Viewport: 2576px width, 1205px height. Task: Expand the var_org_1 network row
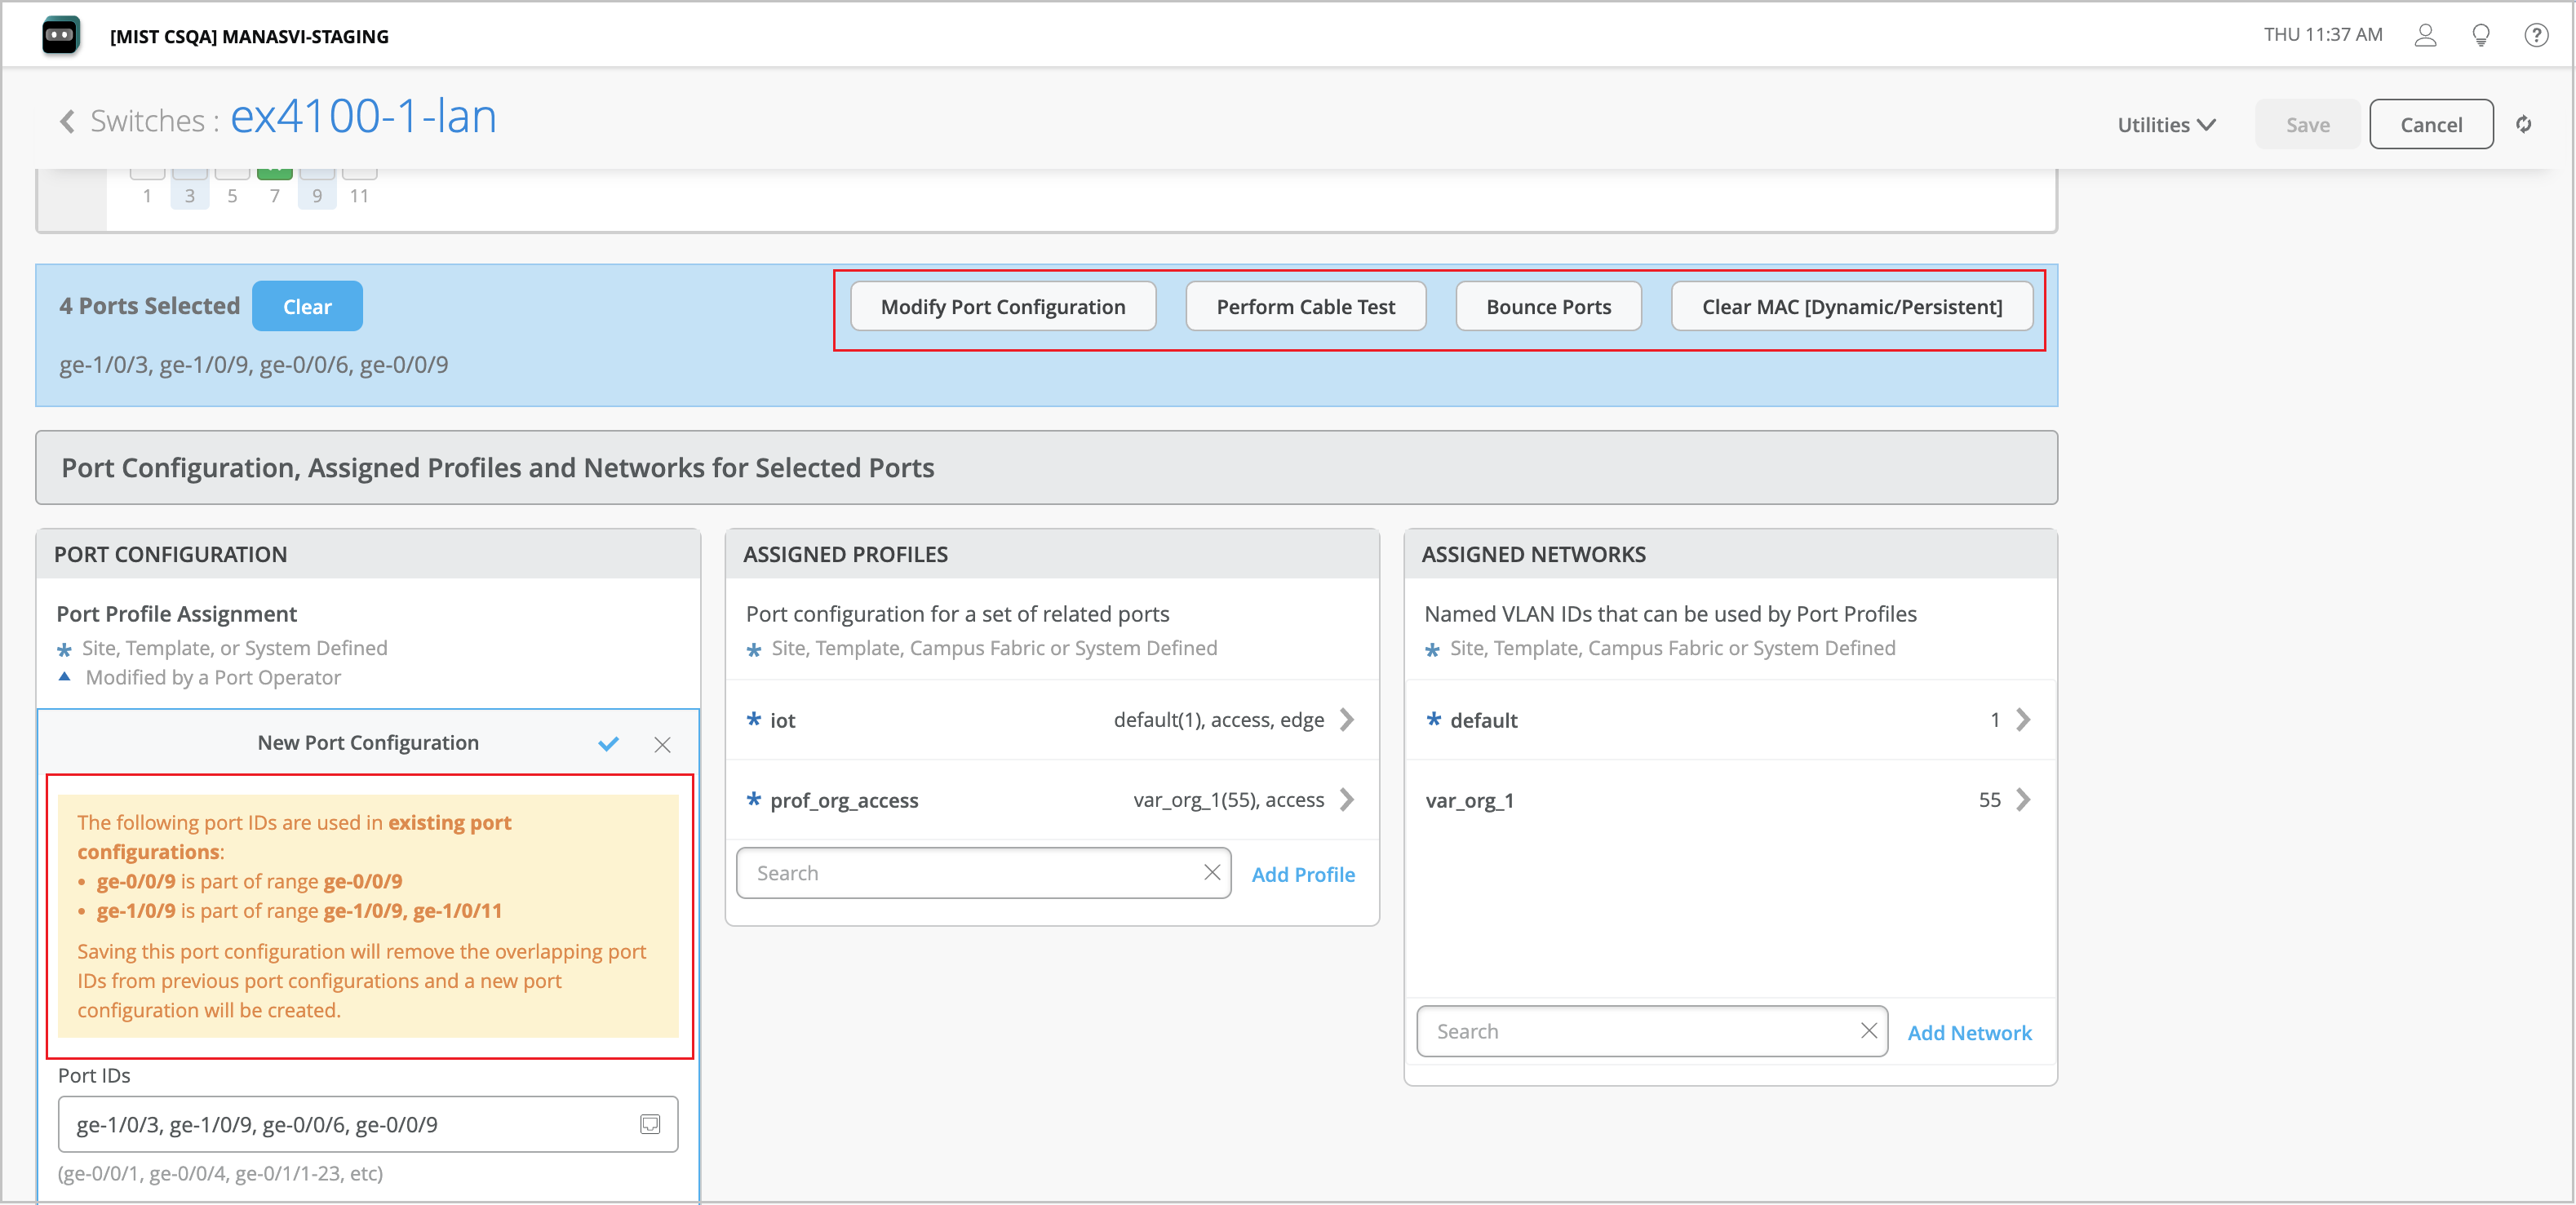[x=2023, y=800]
